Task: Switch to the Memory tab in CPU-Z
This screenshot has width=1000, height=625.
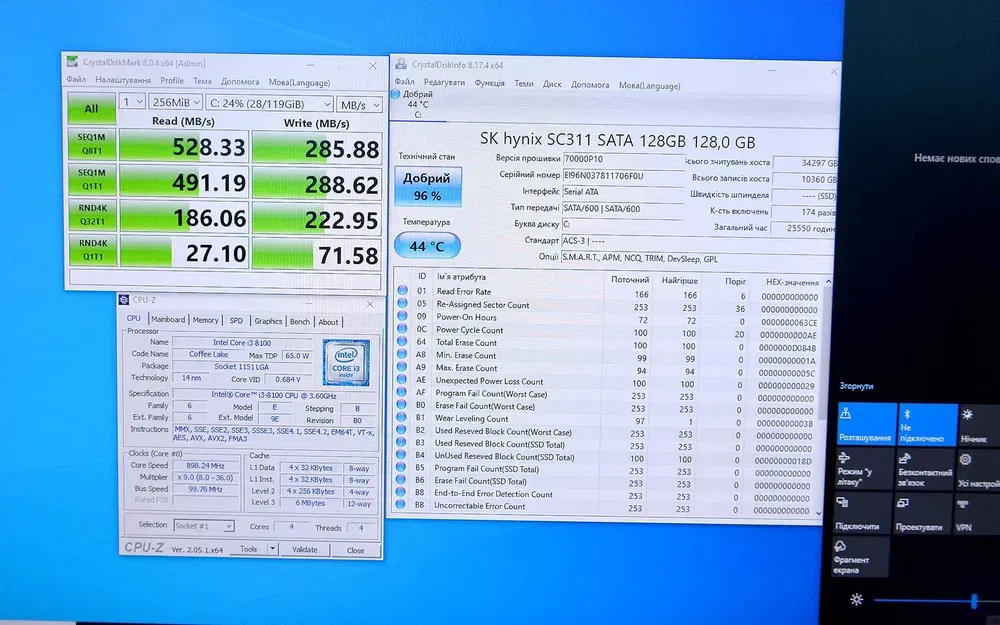Action: pos(205,320)
